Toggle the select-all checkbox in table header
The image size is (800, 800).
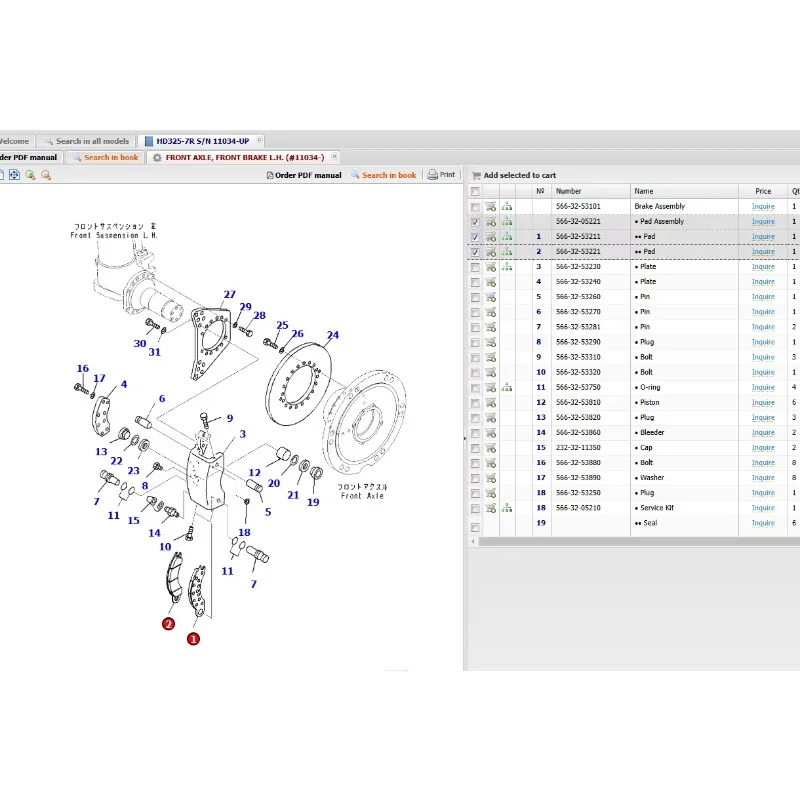pos(475,191)
